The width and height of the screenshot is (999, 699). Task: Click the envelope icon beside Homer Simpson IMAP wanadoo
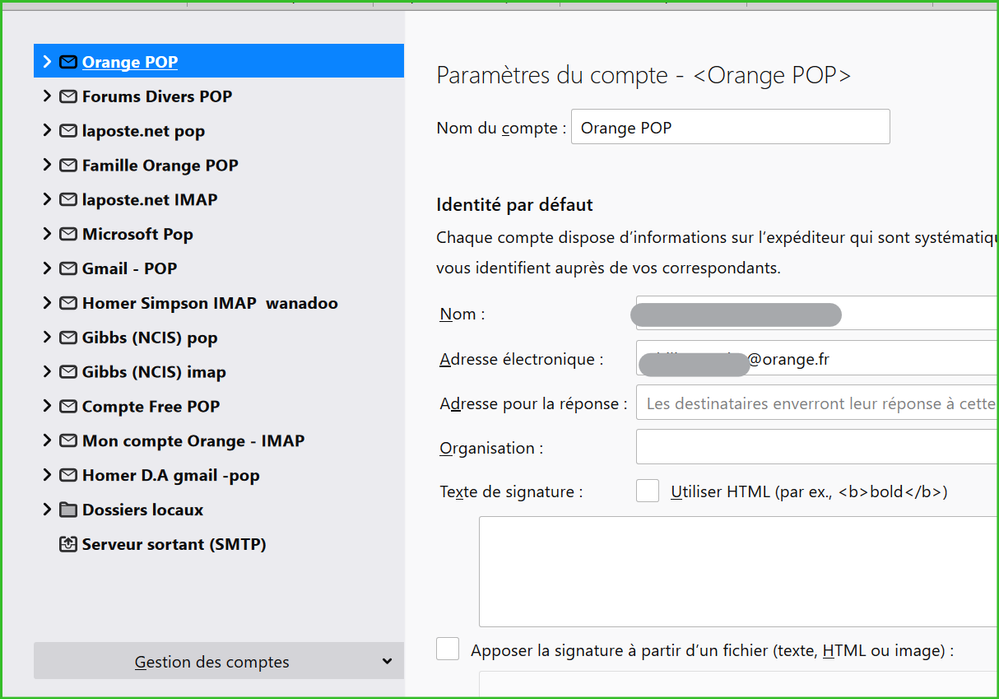pyautogui.click(x=68, y=303)
